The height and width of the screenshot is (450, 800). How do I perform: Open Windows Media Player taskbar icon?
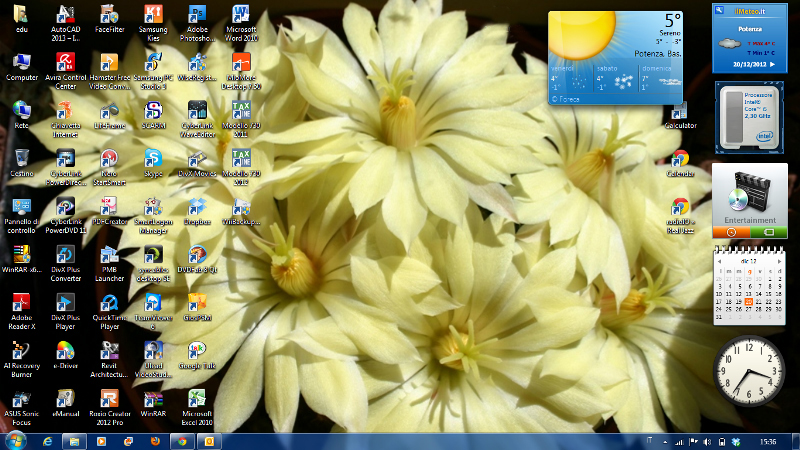(x=101, y=441)
